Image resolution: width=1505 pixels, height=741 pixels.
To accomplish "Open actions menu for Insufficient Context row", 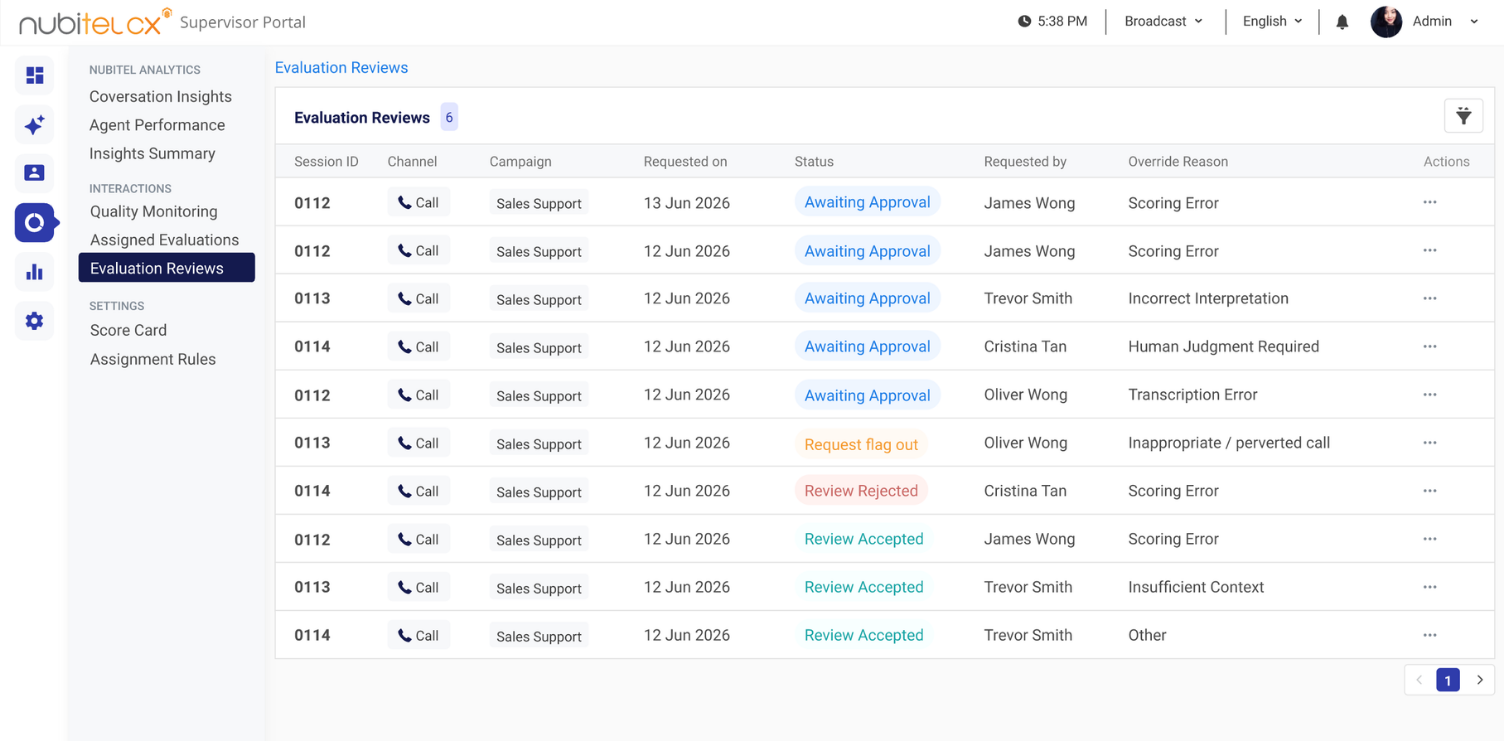I will pos(1430,587).
